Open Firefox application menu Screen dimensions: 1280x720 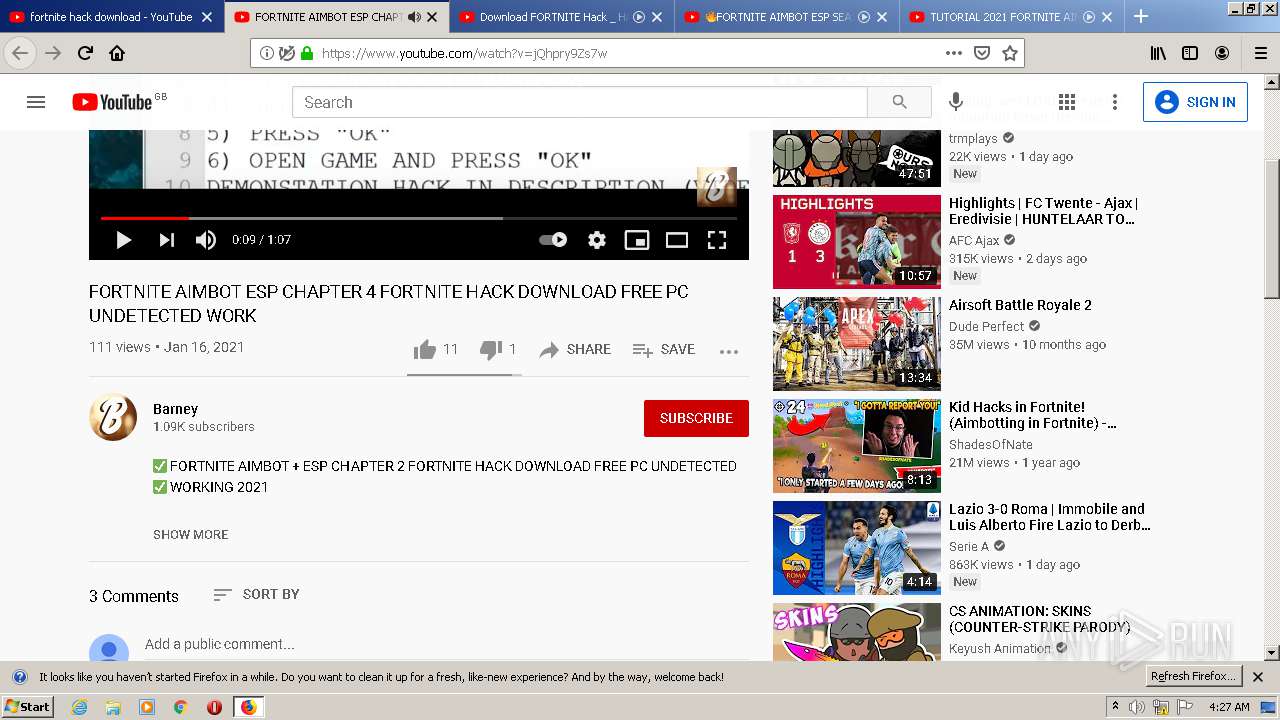[x=1261, y=53]
